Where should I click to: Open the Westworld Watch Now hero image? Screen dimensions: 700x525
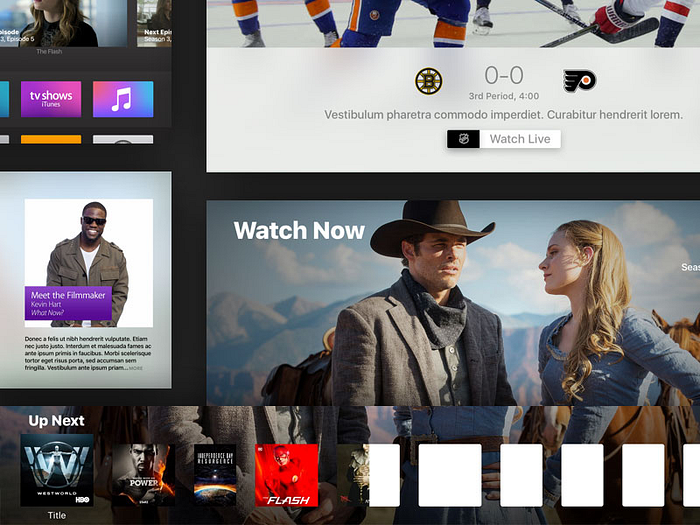[x=453, y=303]
